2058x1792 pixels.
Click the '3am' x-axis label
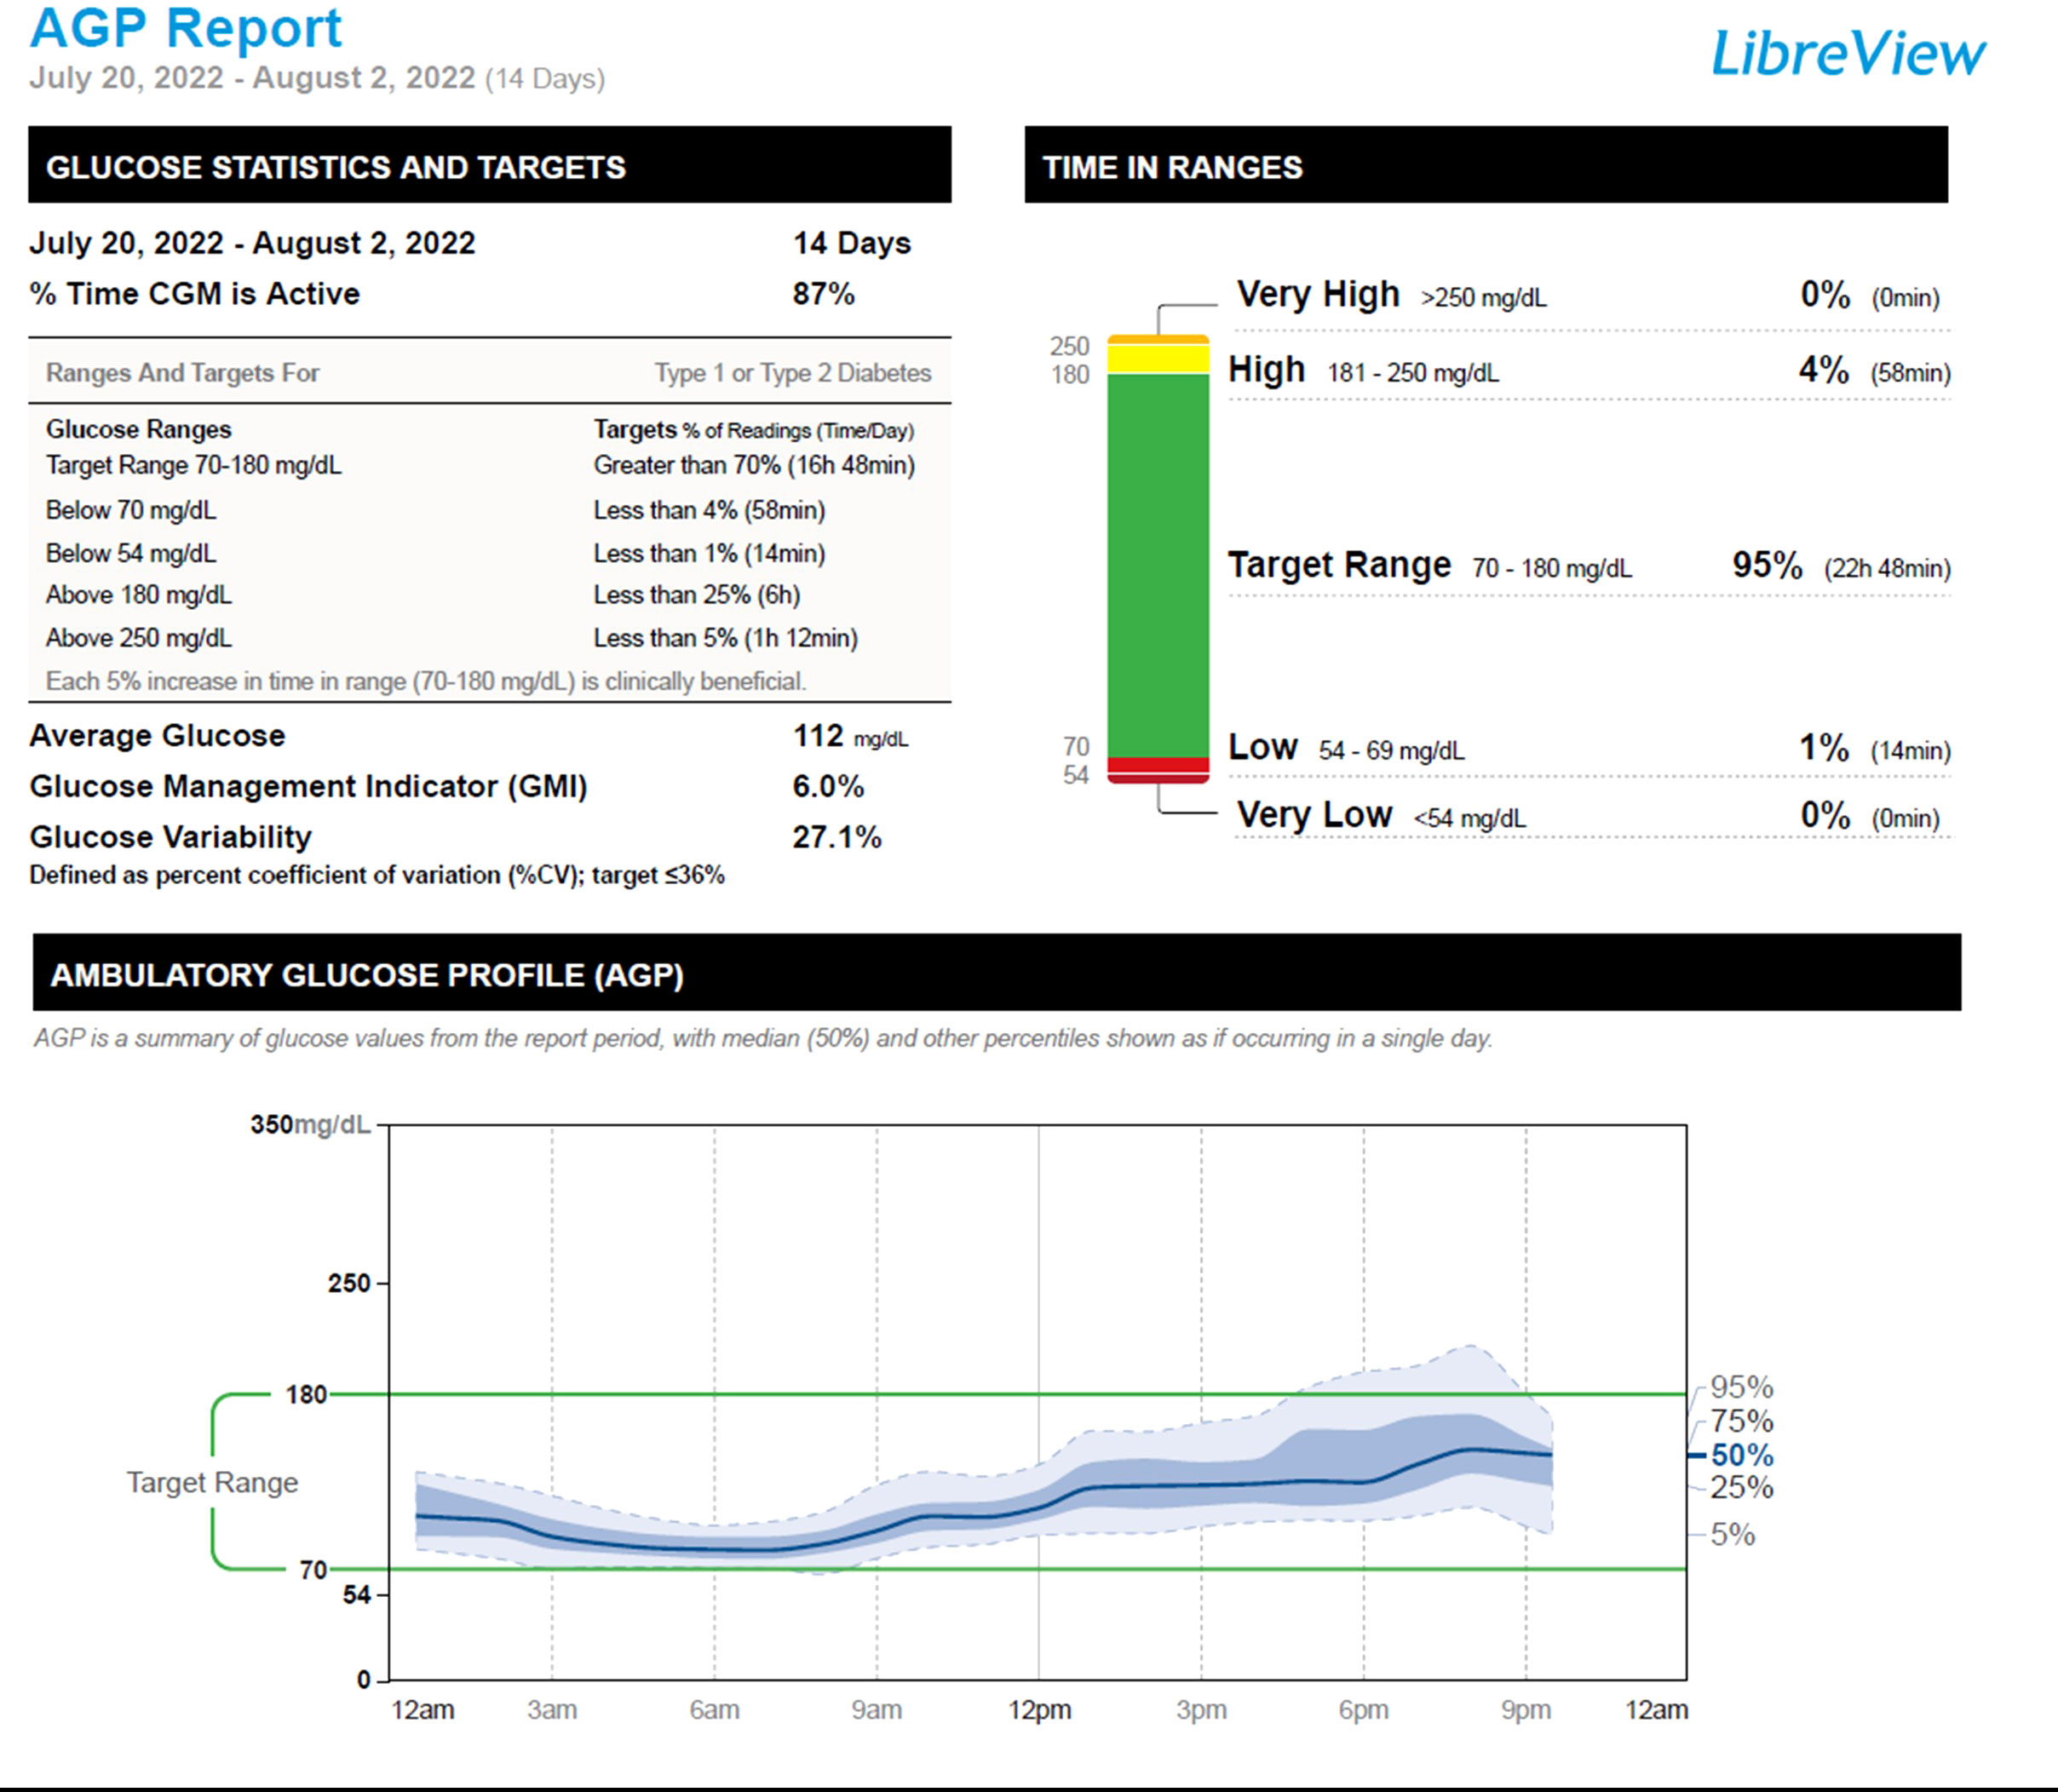point(552,1710)
